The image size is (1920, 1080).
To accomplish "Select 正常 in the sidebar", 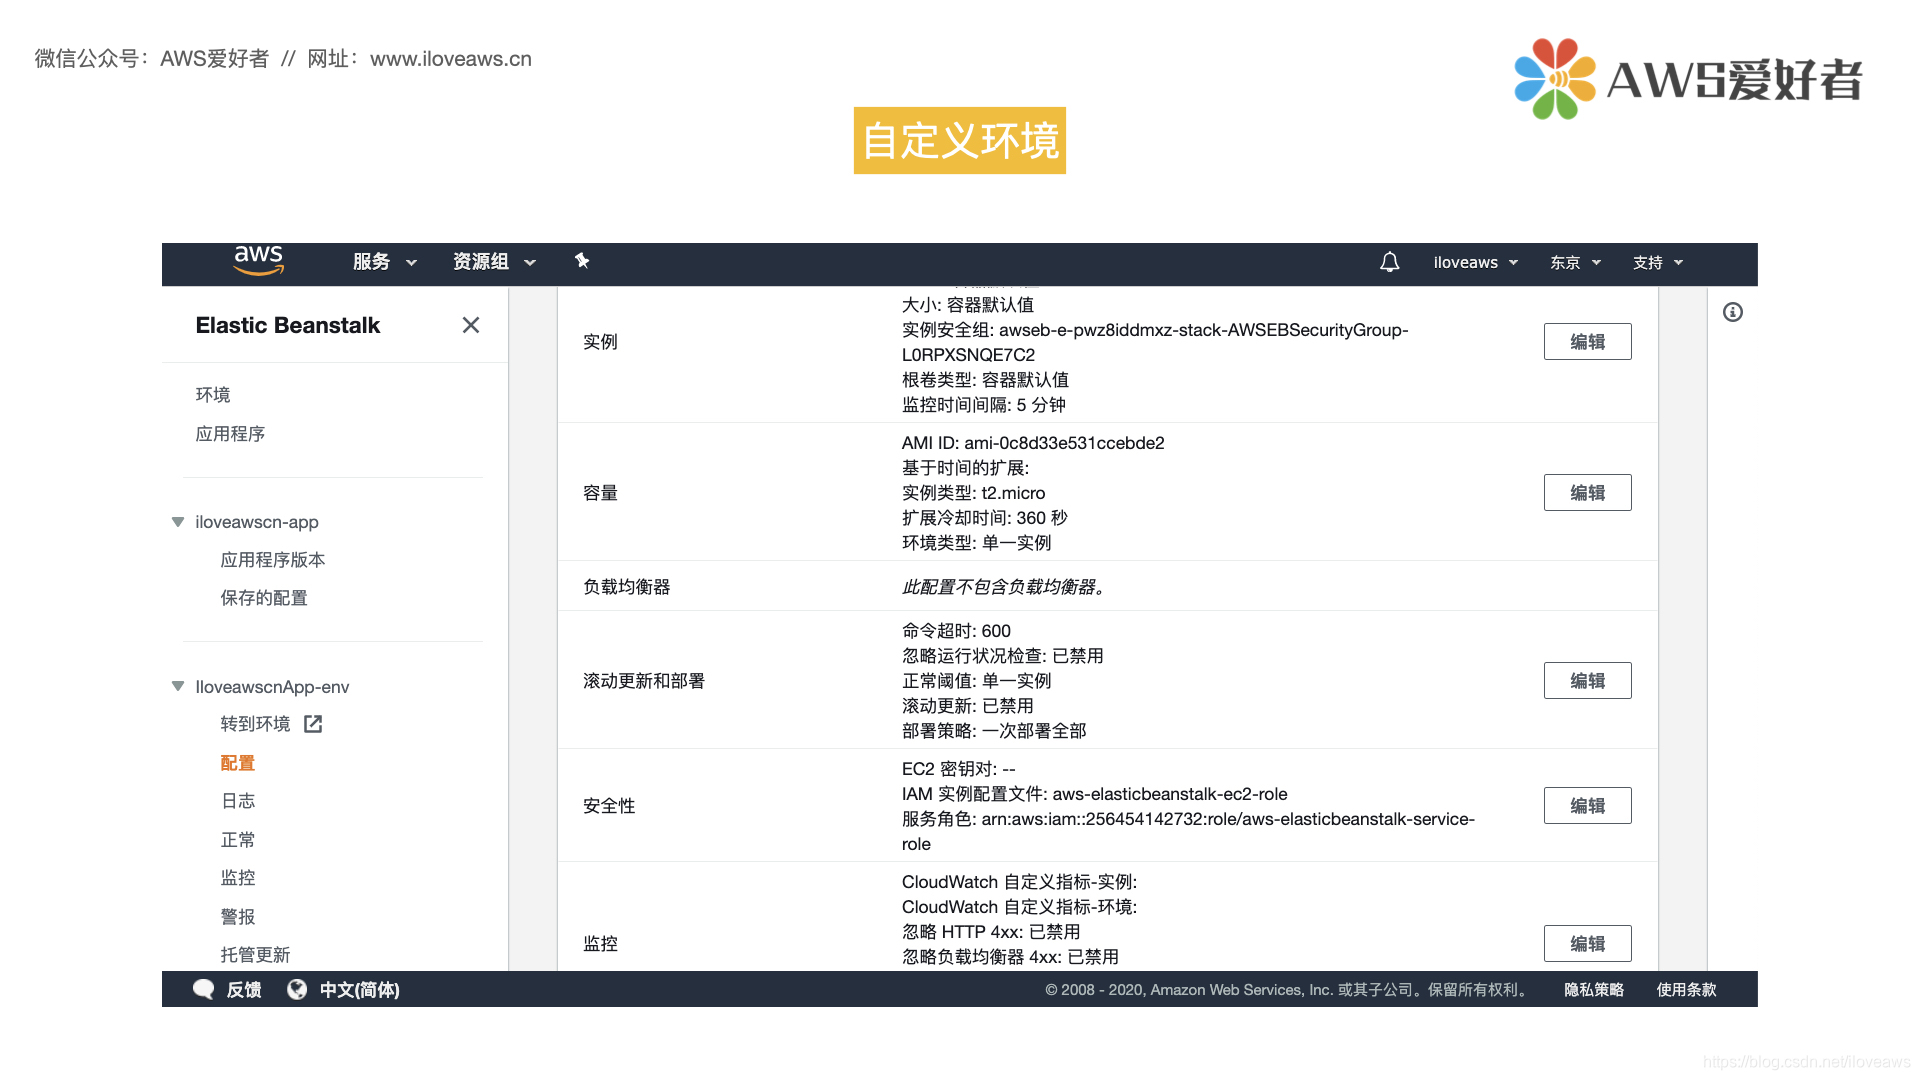I will point(238,840).
